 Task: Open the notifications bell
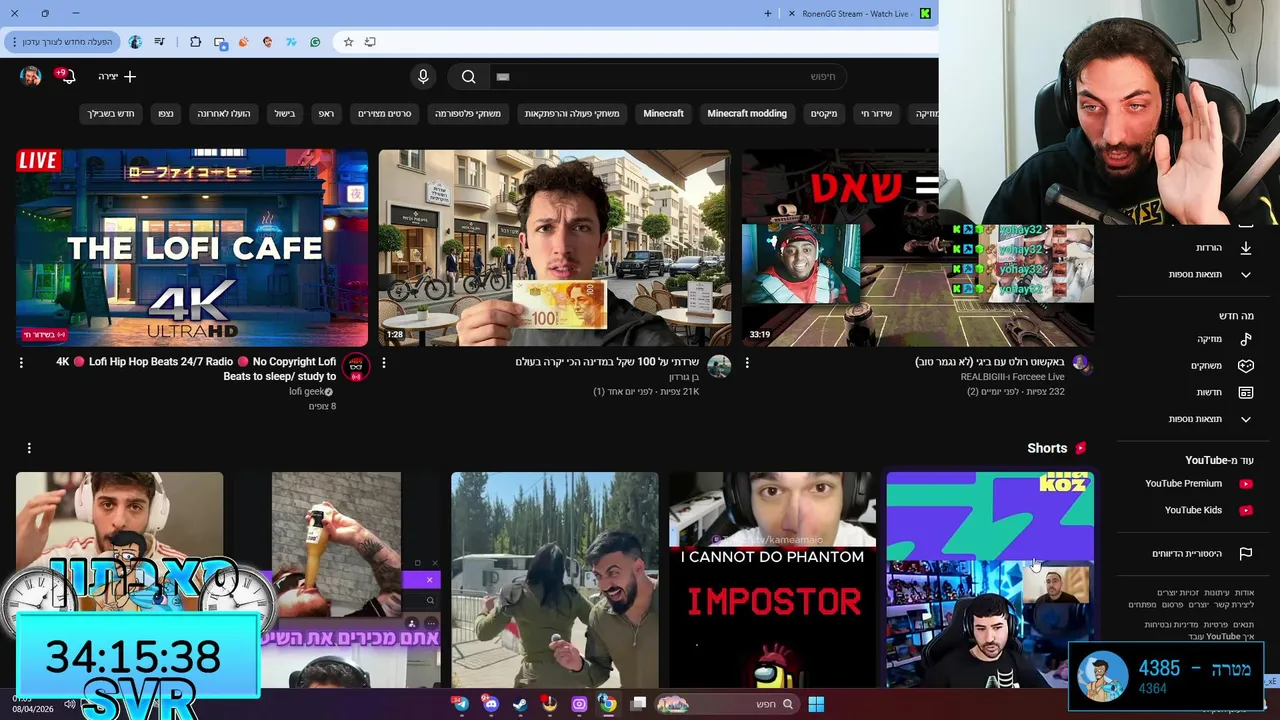coord(67,77)
